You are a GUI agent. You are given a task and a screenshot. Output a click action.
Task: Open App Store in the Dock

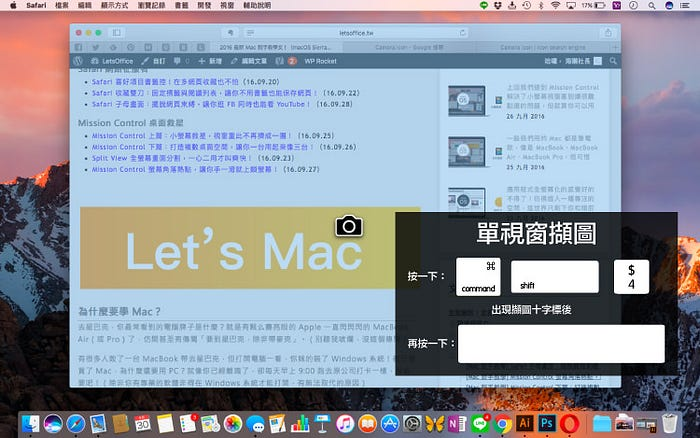[390, 423]
